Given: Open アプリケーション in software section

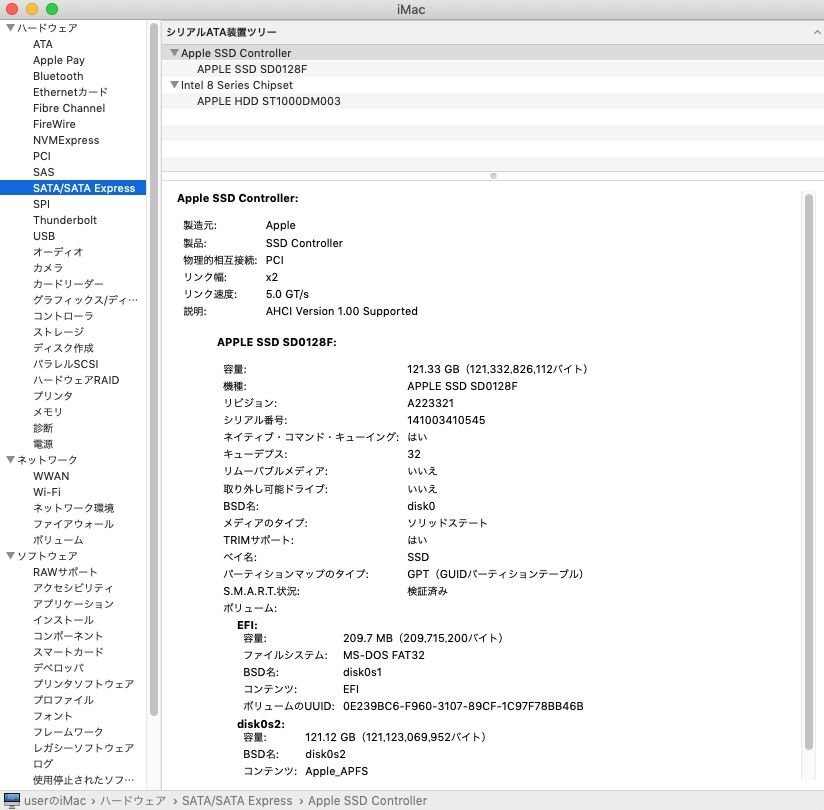Looking at the screenshot, I should (73, 604).
